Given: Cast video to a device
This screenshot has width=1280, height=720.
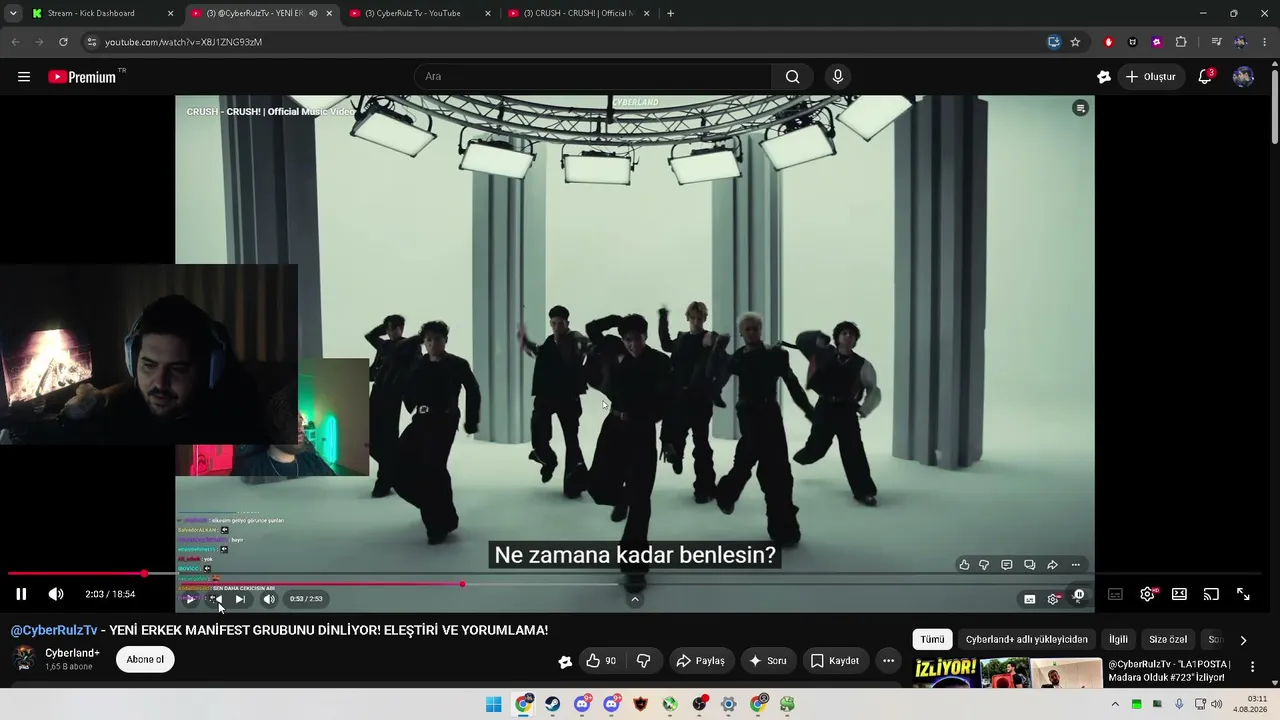Looking at the screenshot, I should click(x=1211, y=594).
